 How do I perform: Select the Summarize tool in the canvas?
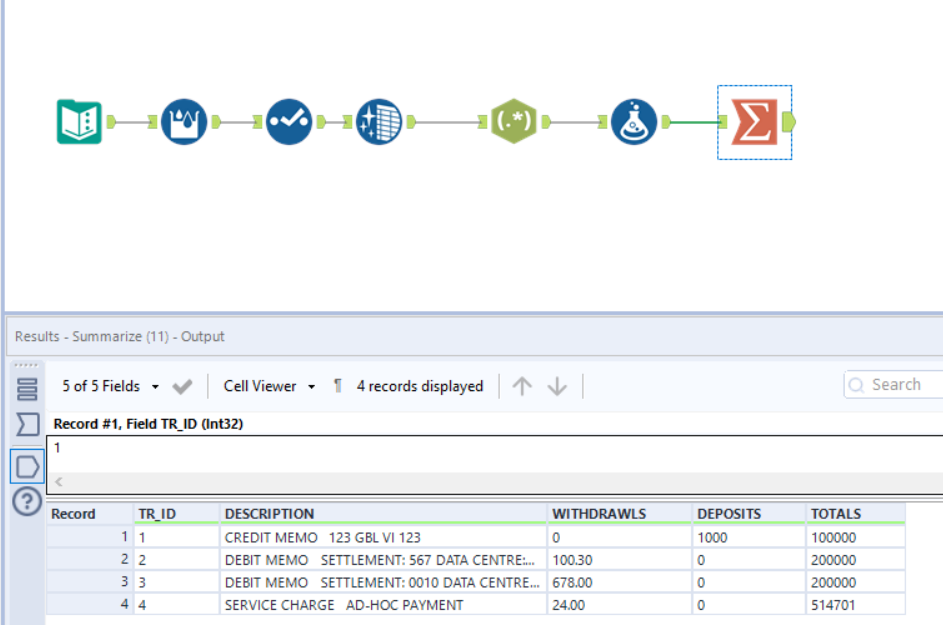pyautogui.click(x=755, y=120)
